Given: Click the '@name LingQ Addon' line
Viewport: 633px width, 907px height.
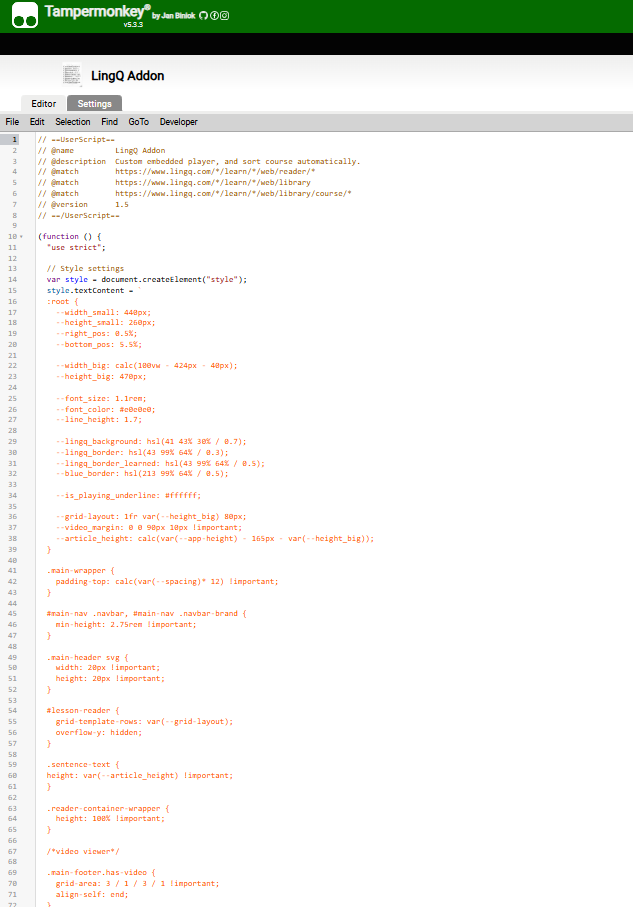Looking at the screenshot, I should pos(101,150).
